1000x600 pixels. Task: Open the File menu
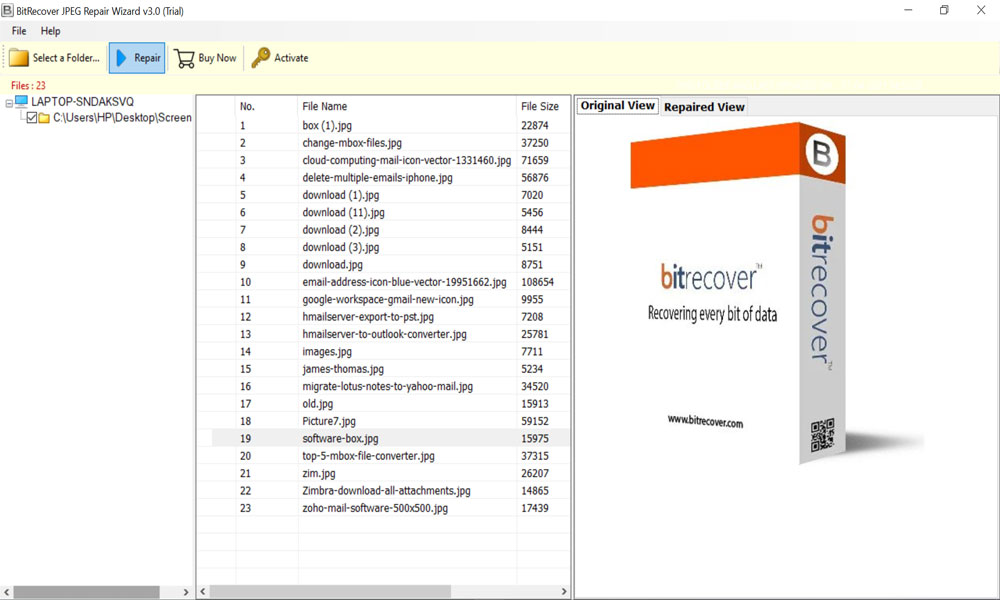(19, 31)
